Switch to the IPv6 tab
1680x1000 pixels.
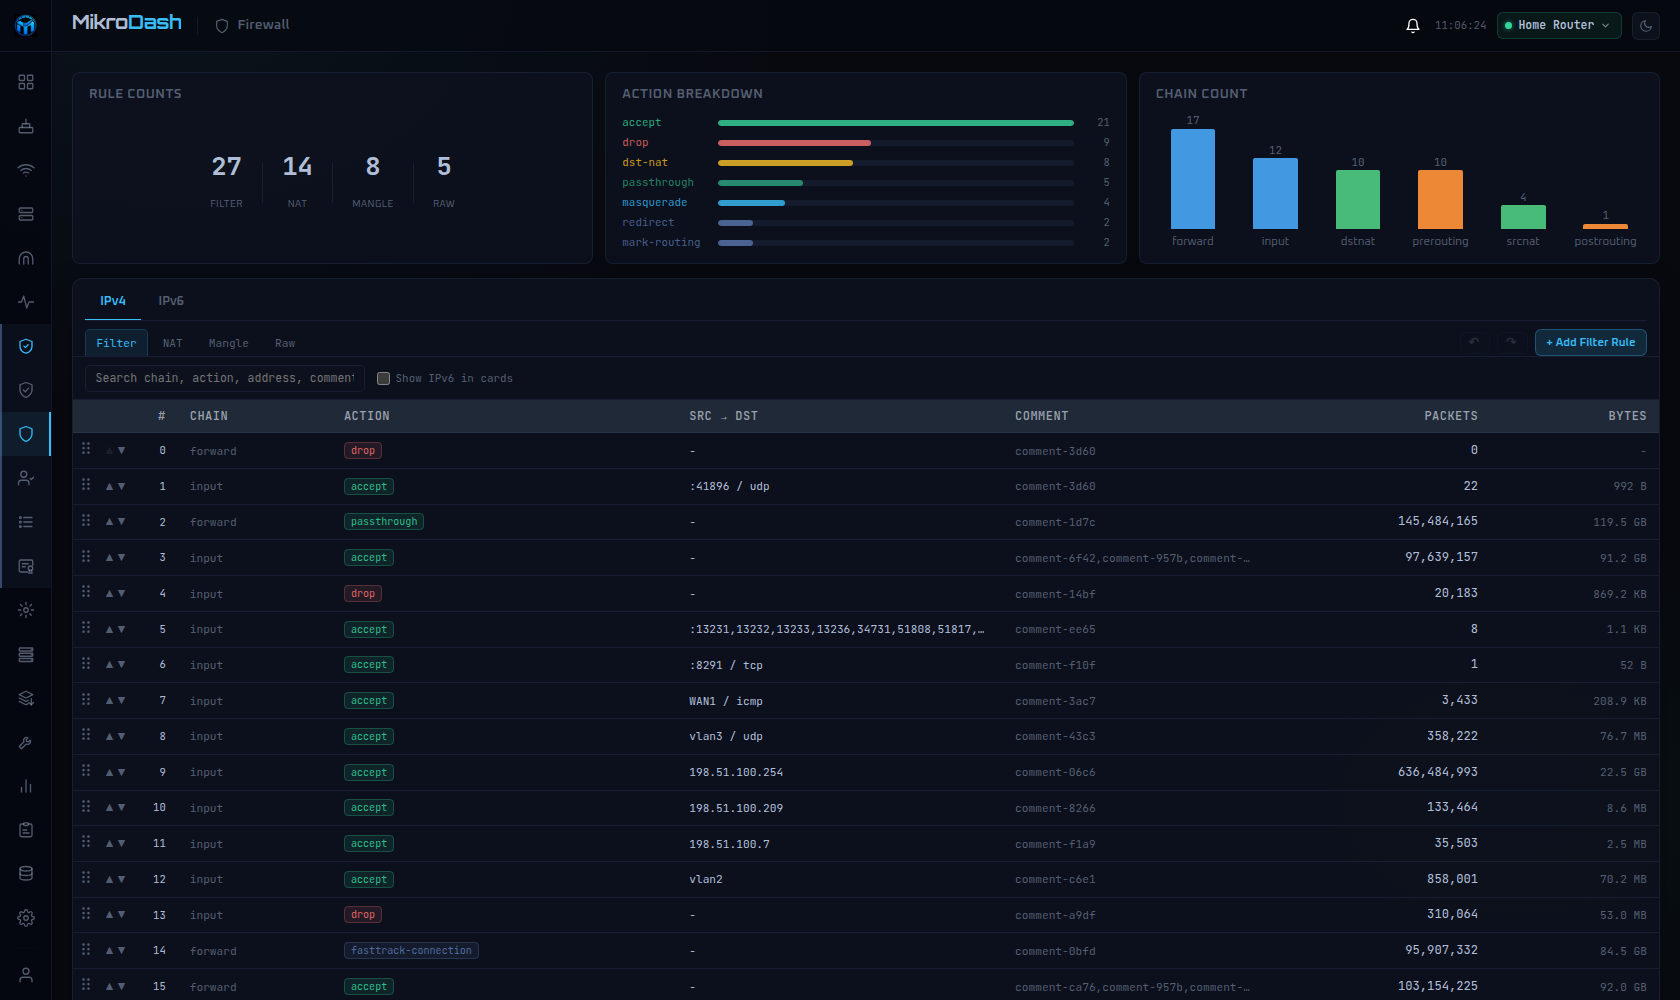coord(171,301)
